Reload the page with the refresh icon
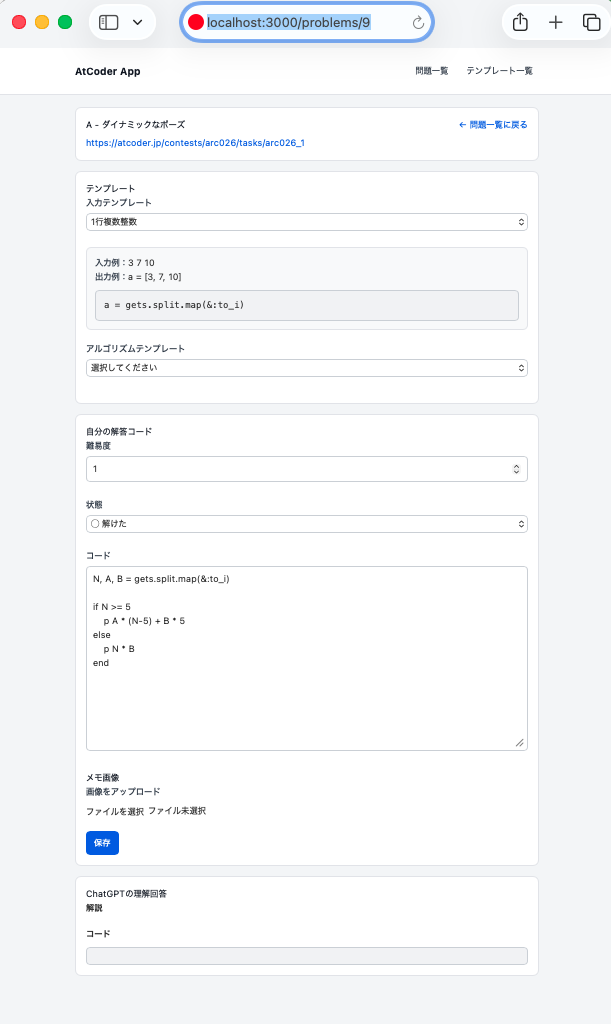The width and height of the screenshot is (611, 1024). (x=418, y=23)
